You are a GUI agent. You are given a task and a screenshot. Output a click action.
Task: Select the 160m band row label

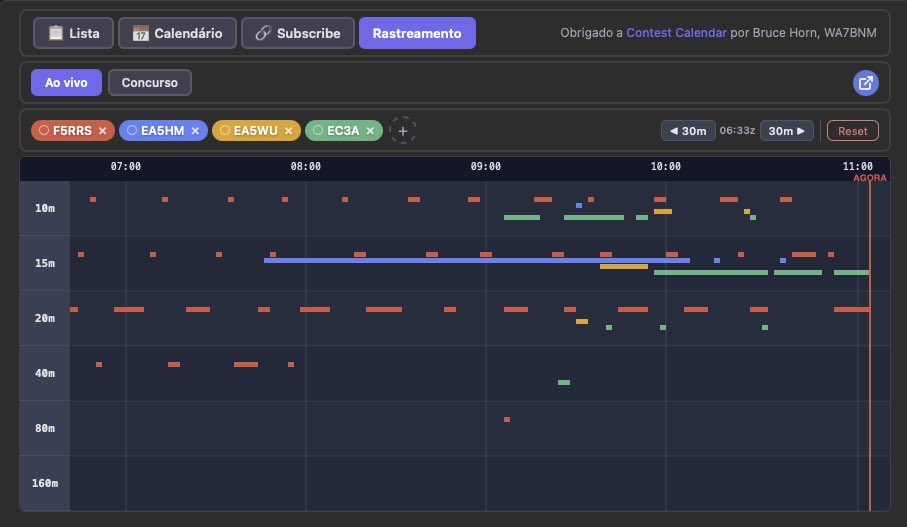click(x=45, y=483)
